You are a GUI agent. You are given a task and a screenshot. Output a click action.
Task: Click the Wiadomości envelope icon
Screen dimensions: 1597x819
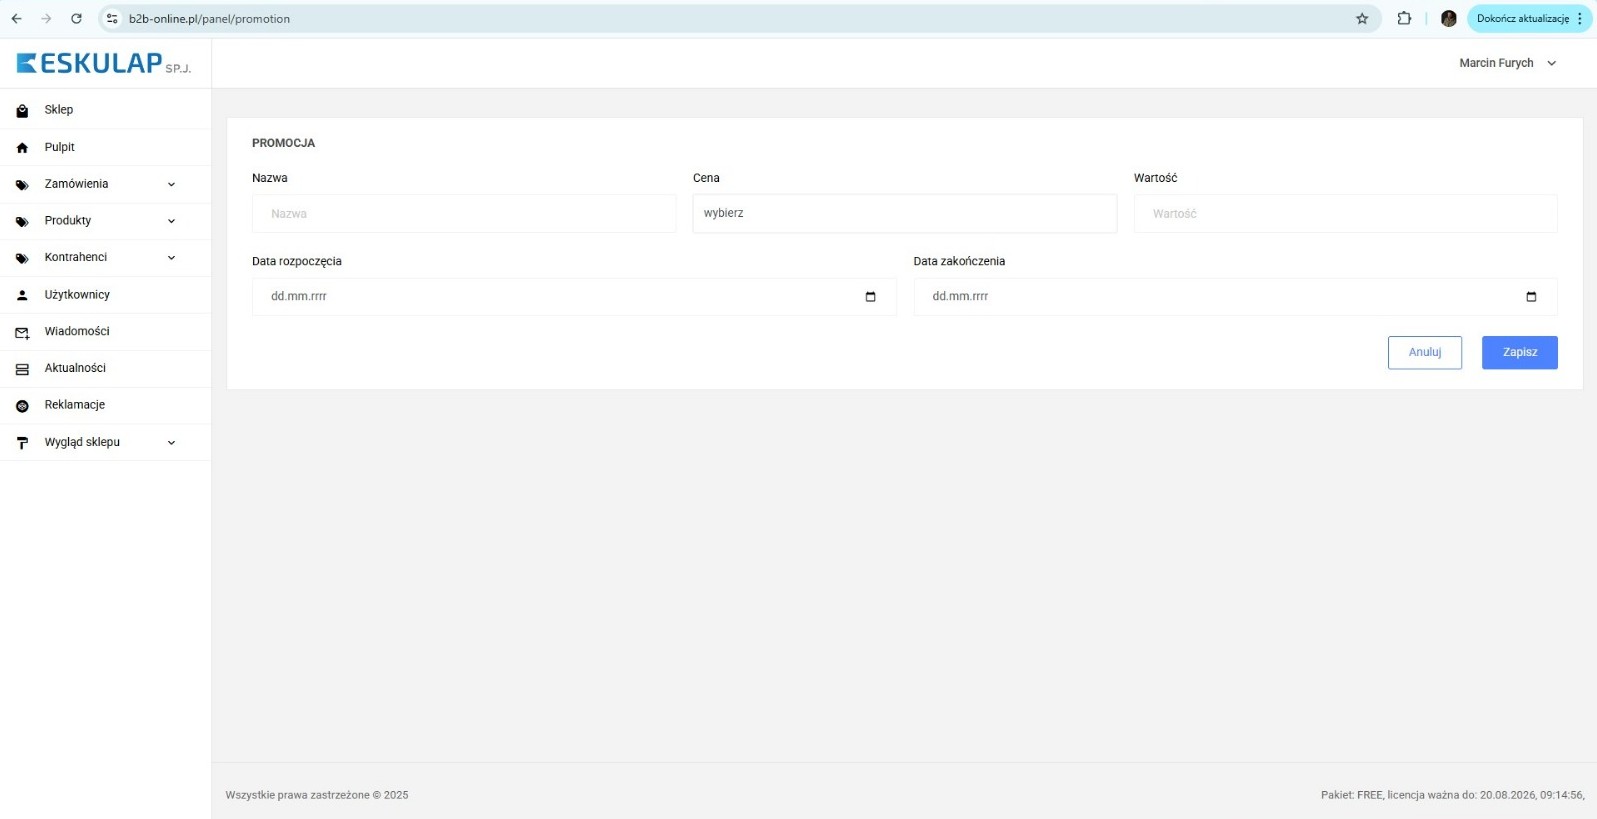[22, 332]
